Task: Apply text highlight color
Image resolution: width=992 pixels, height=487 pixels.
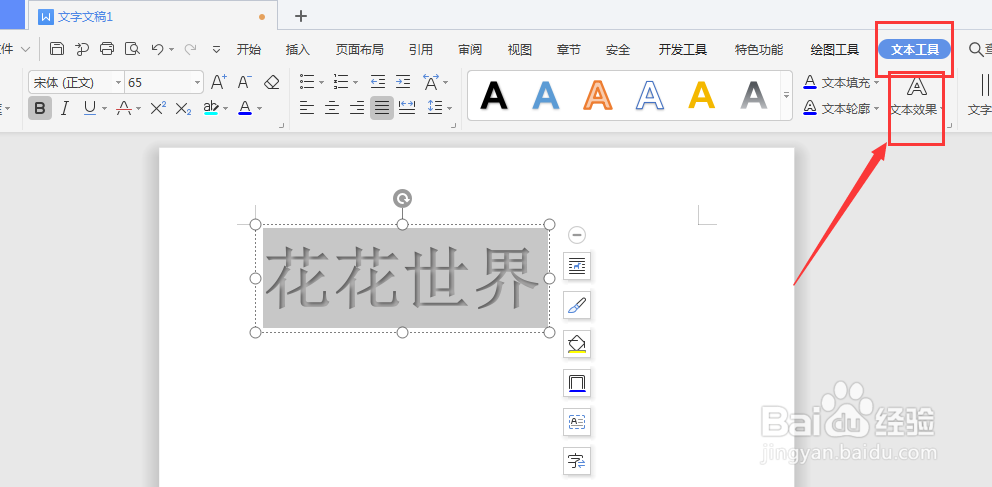Action: click(211, 108)
